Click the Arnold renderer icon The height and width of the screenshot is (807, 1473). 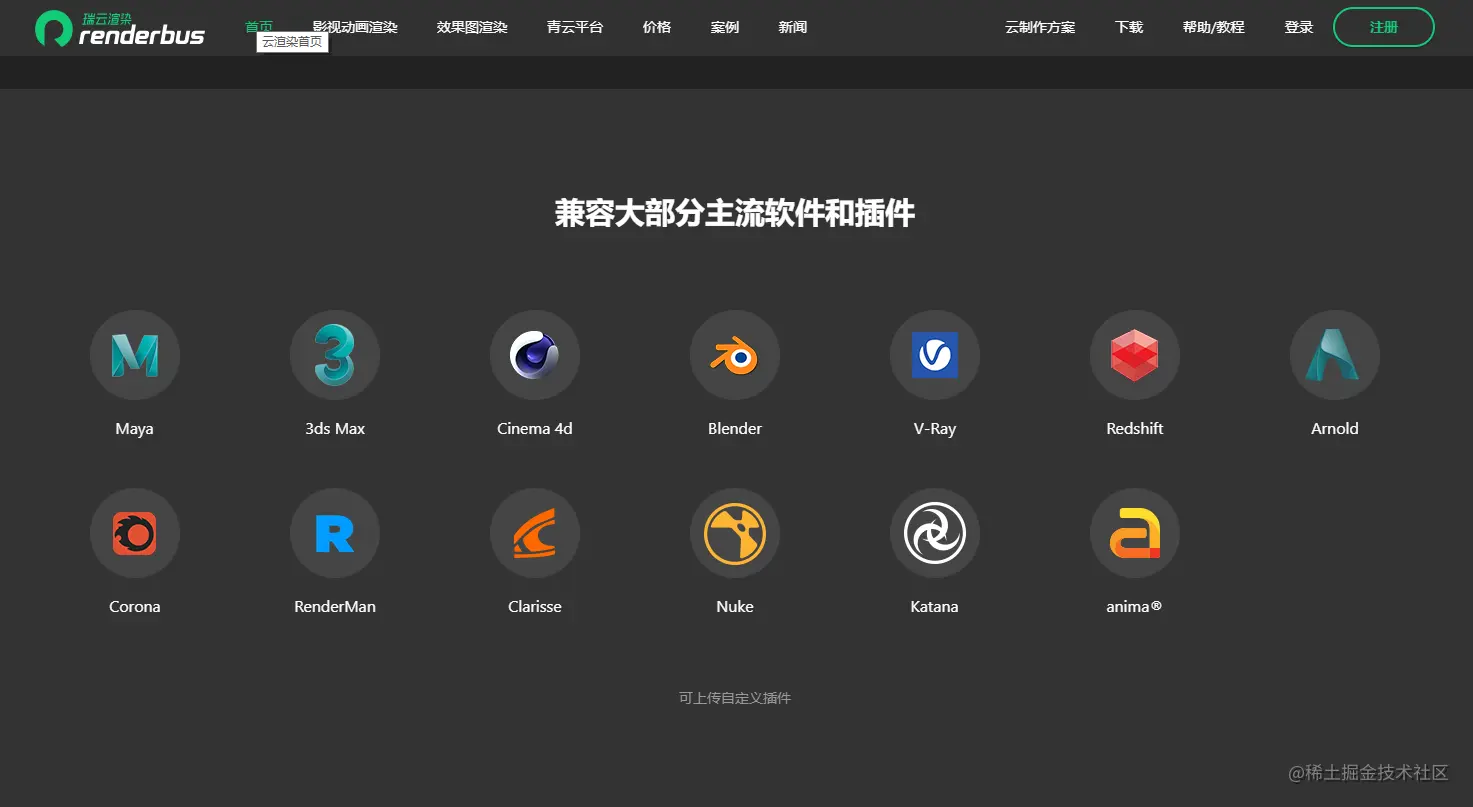point(1334,354)
